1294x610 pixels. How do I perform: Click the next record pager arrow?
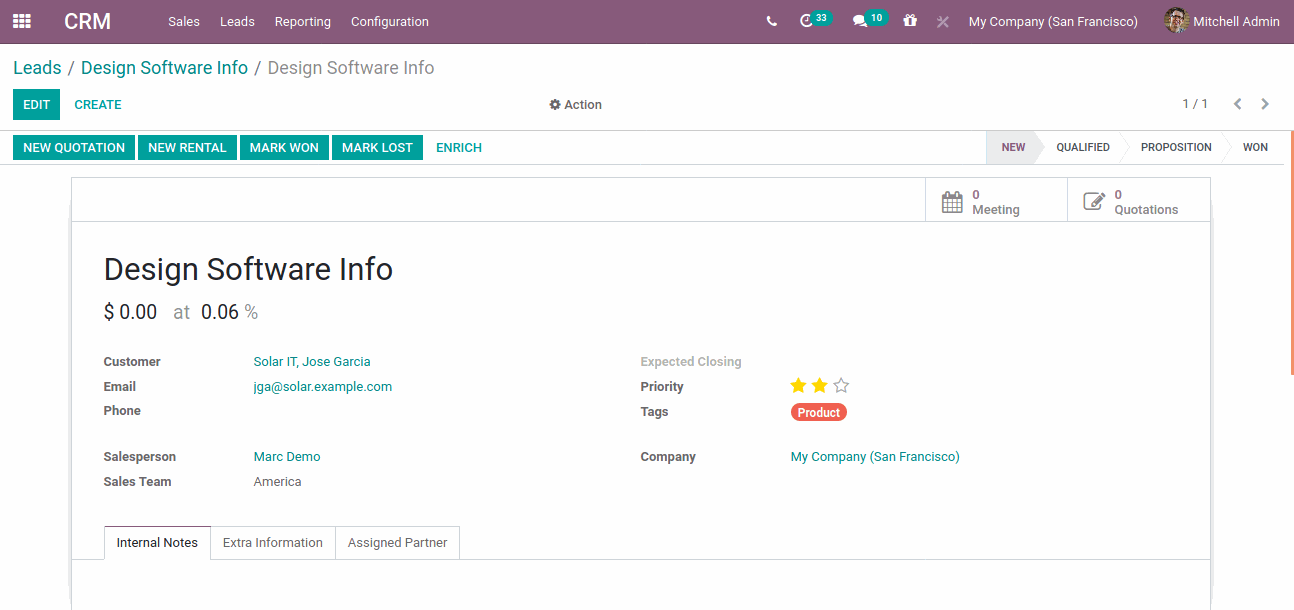[1264, 103]
